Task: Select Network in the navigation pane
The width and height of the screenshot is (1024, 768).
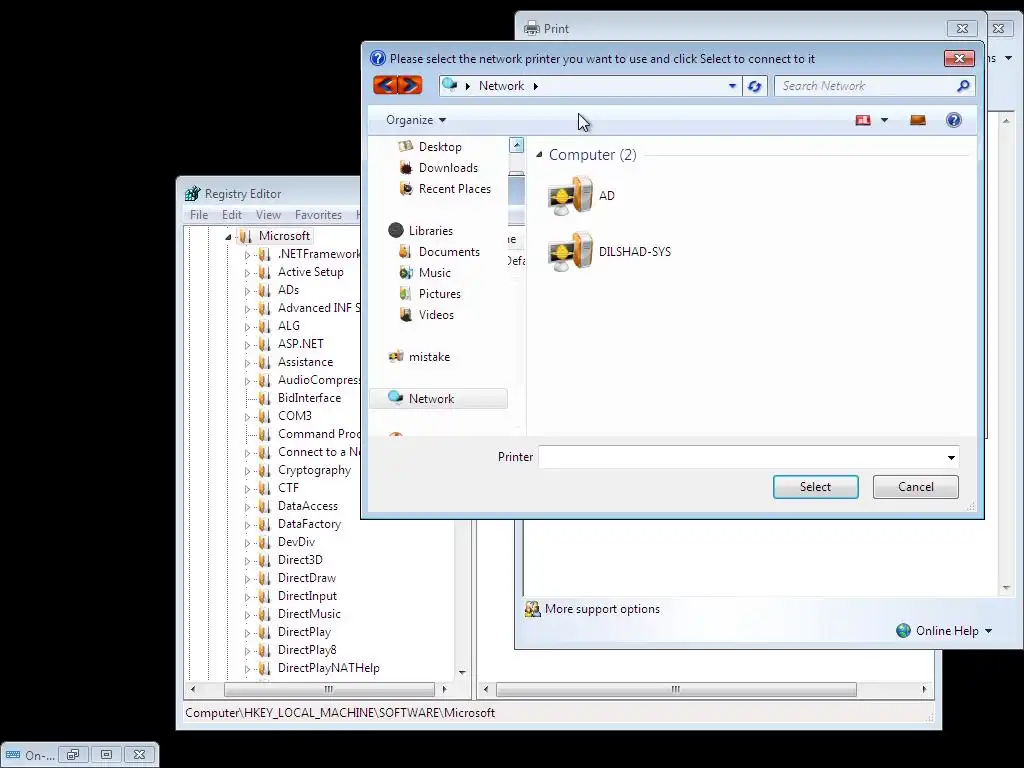Action: [438, 398]
